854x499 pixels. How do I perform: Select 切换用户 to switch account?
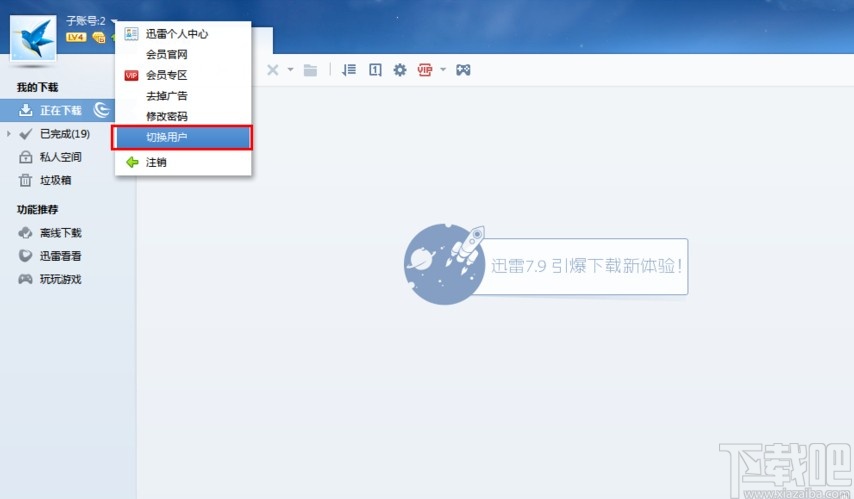coord(182,137)
